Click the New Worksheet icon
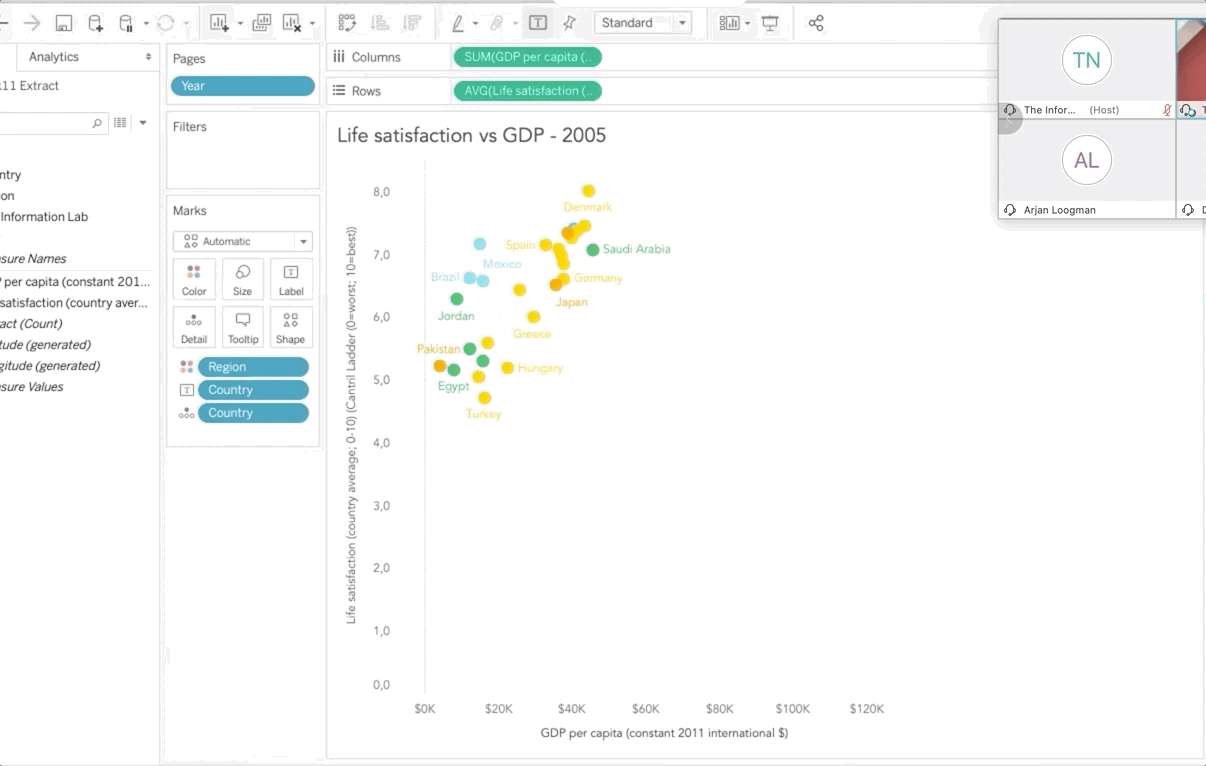This screenshot has width=1206, height=766. tap(219, 23)
